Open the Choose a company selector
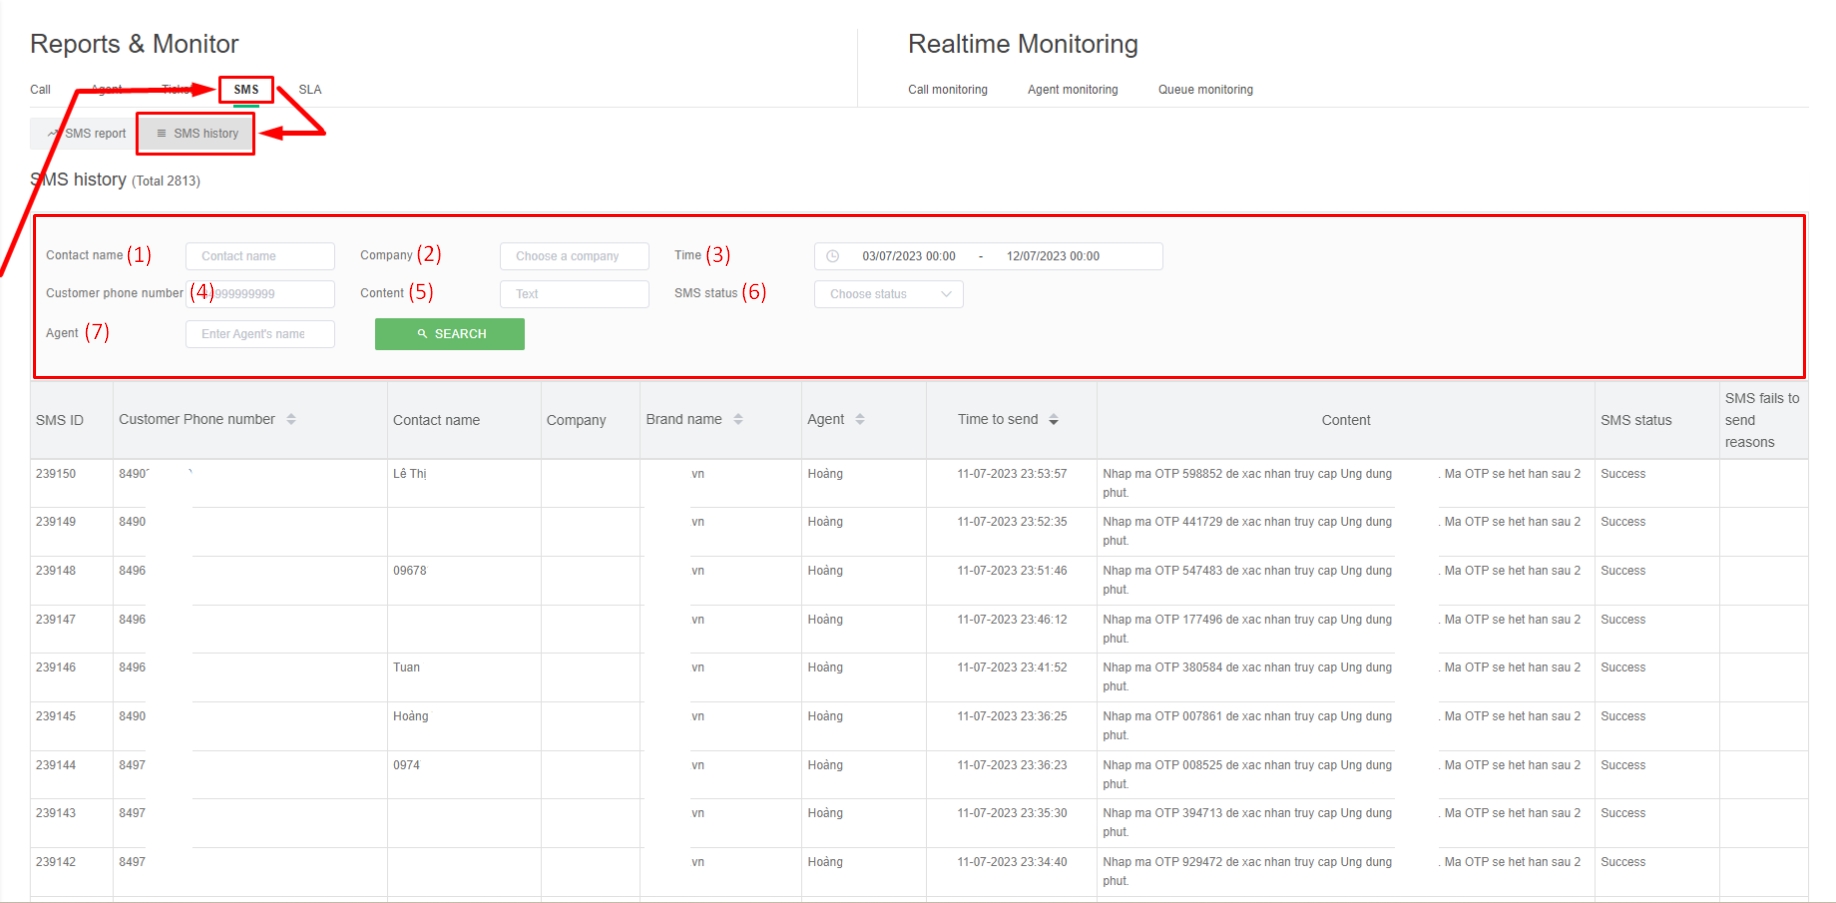The height and width of the screenshot is (903, 1836). pyautogui.click(x=574, y=256)
